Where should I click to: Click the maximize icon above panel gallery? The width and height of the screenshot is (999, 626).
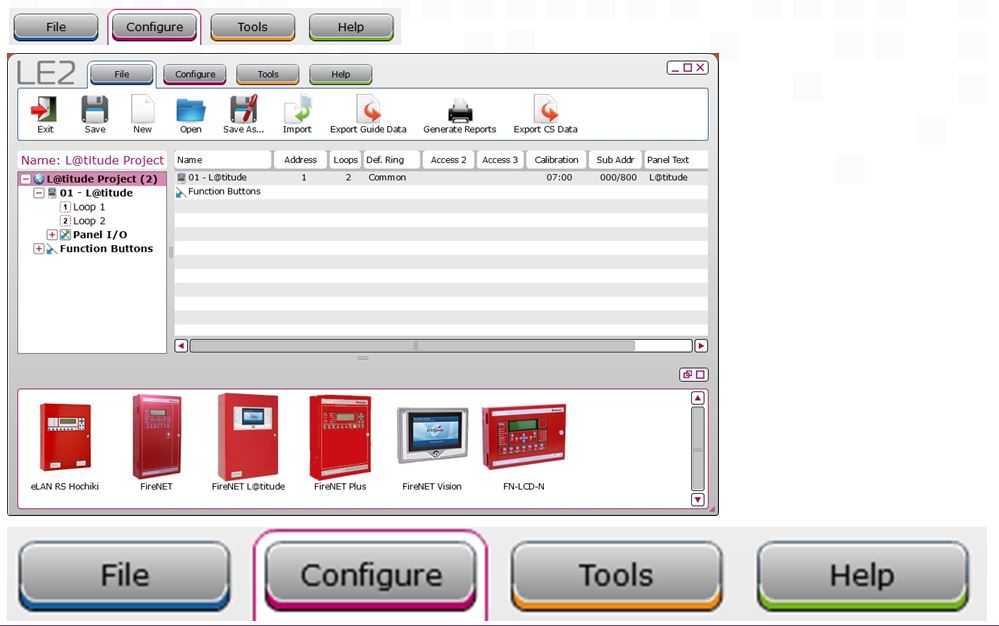pyautogui.click(x=700, y=374)
